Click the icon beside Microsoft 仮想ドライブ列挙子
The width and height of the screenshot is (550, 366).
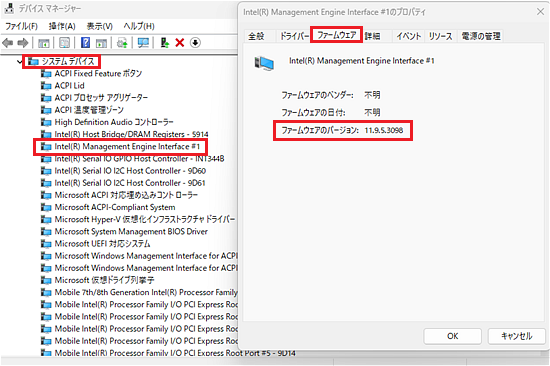pos(46,280)
